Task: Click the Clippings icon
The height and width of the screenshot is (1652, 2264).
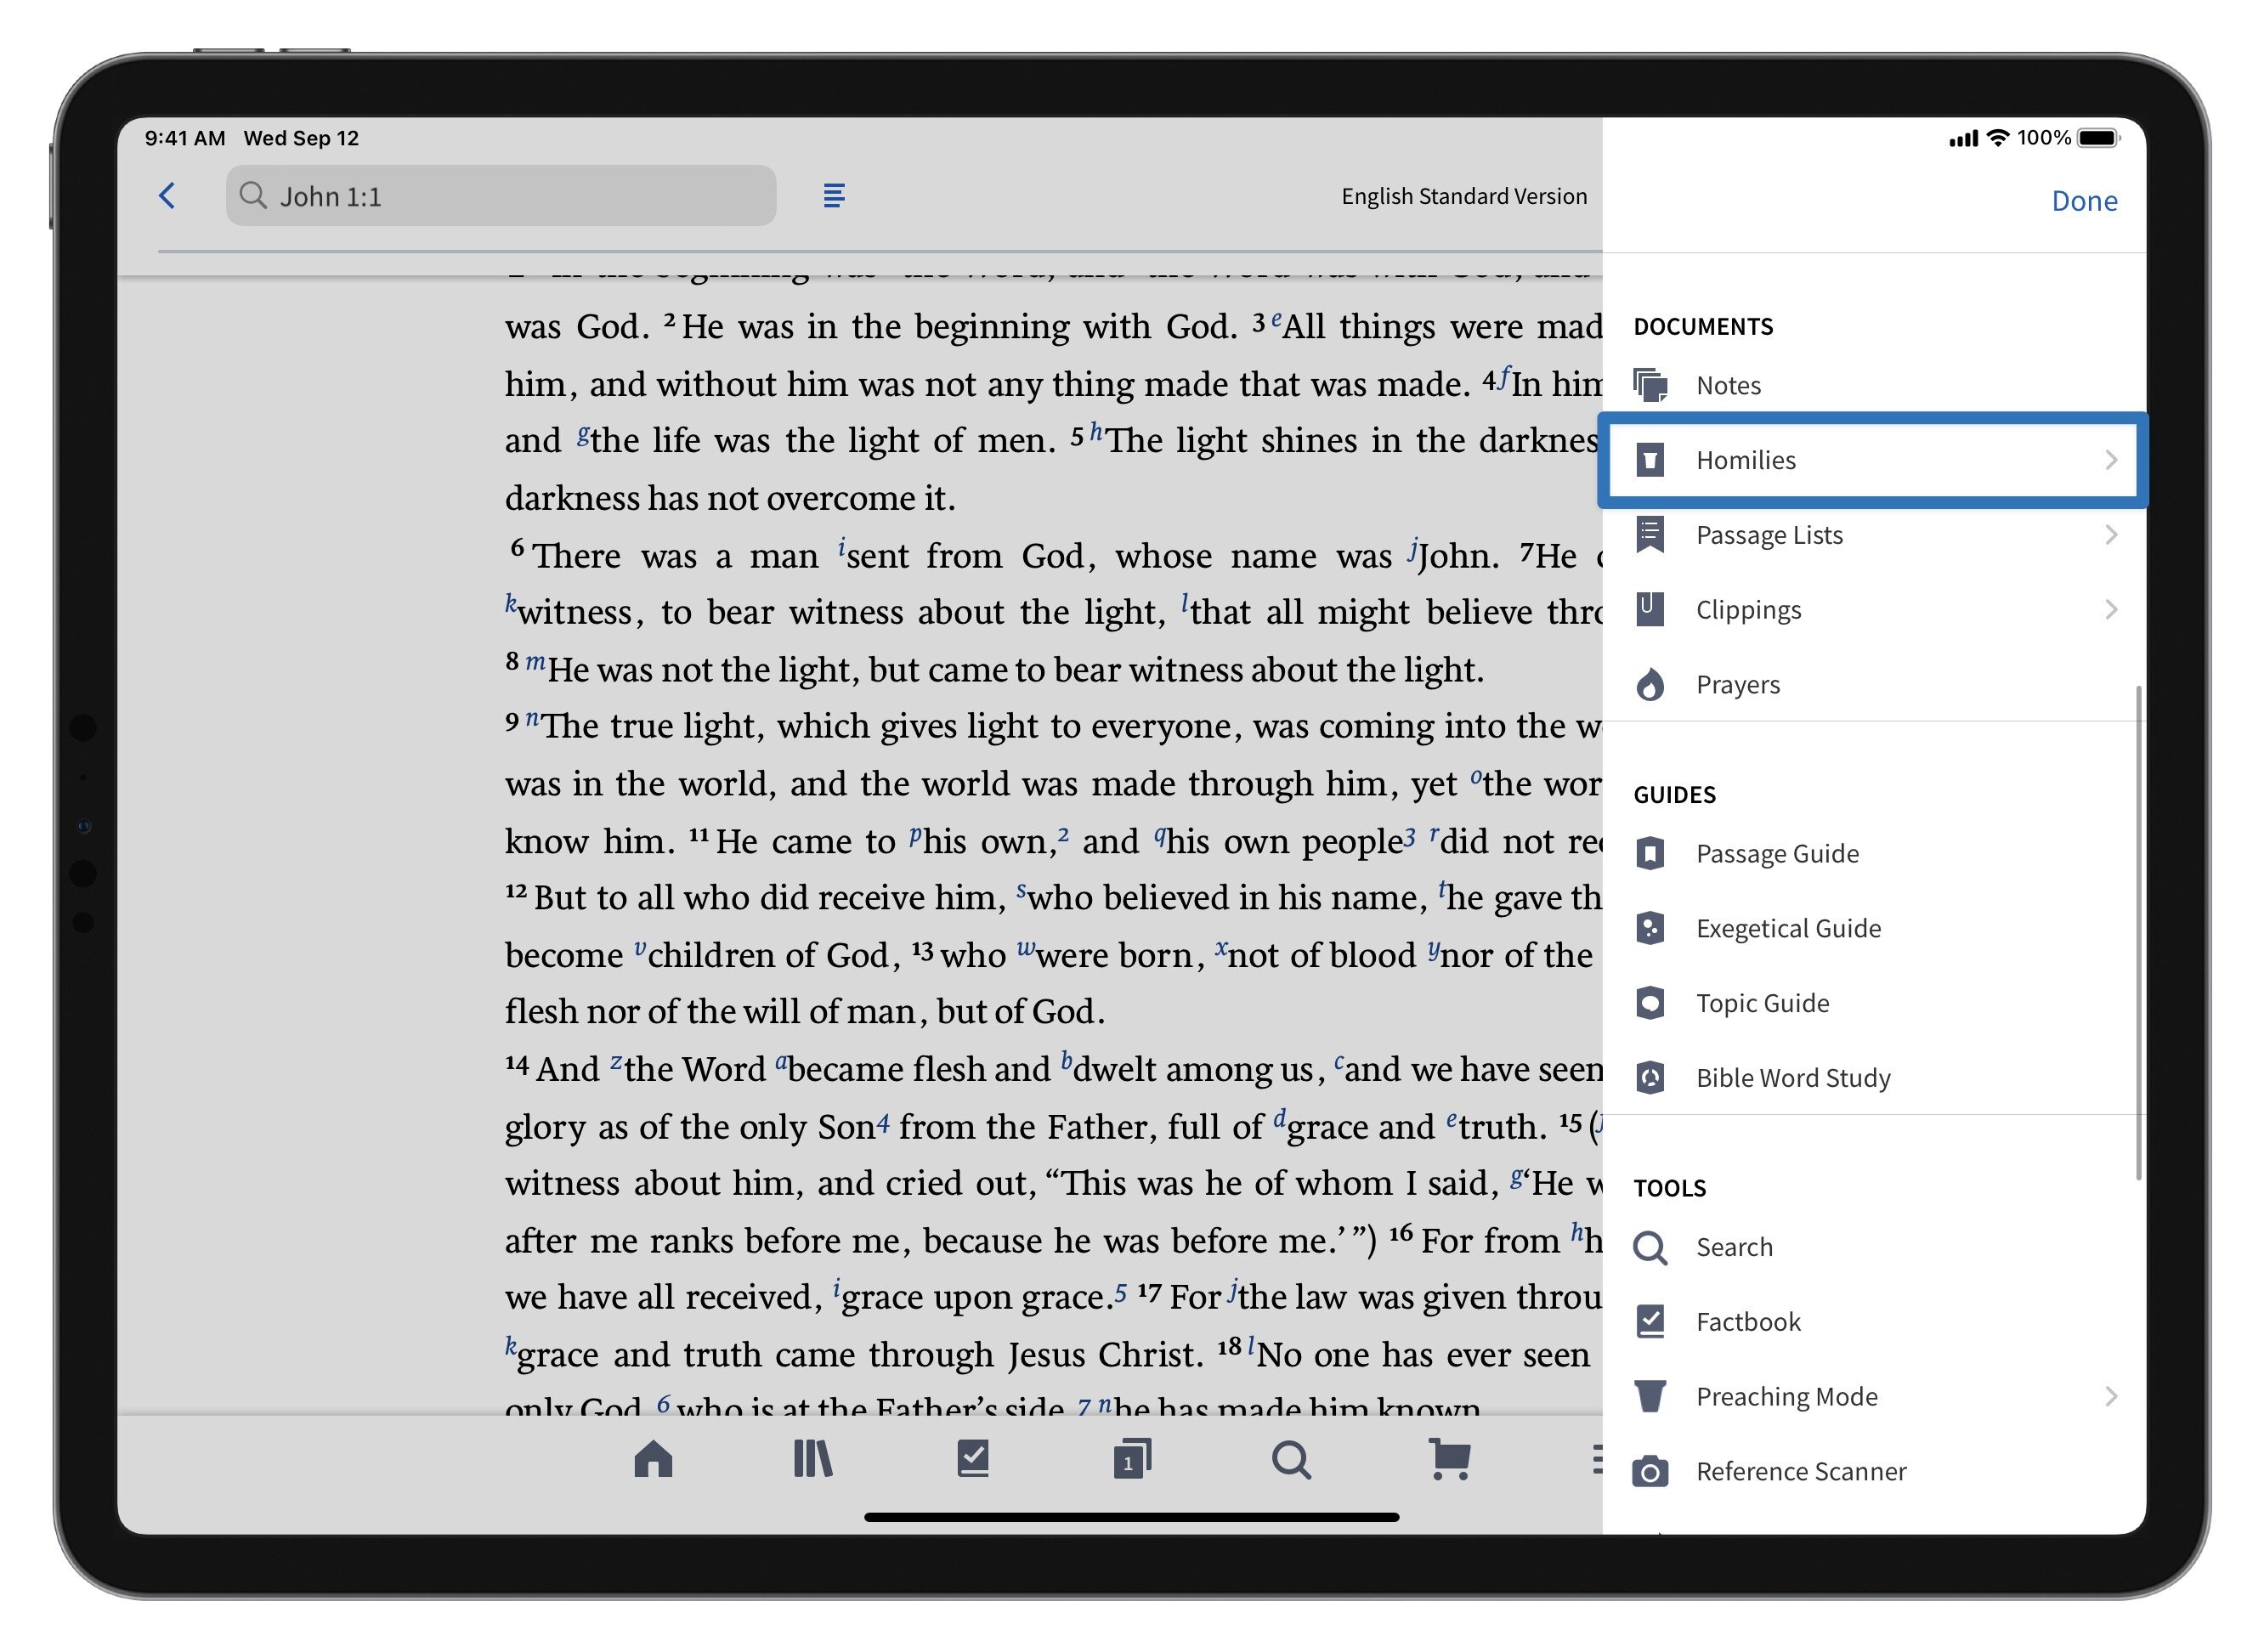Action: click(1650, 610)
